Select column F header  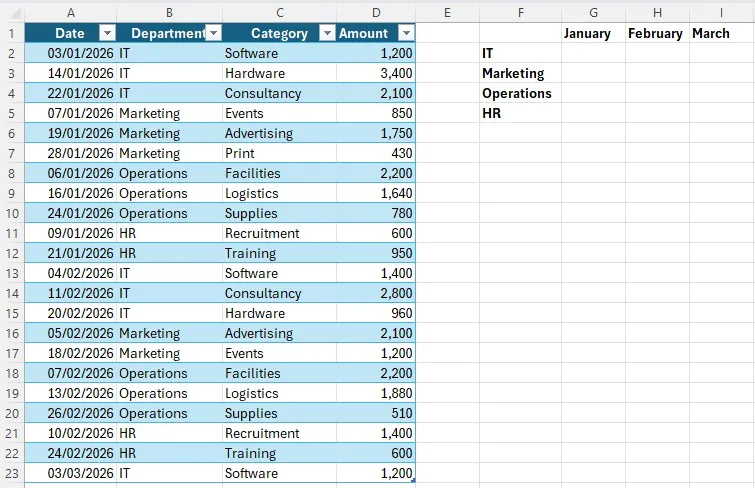coord(521,13)
